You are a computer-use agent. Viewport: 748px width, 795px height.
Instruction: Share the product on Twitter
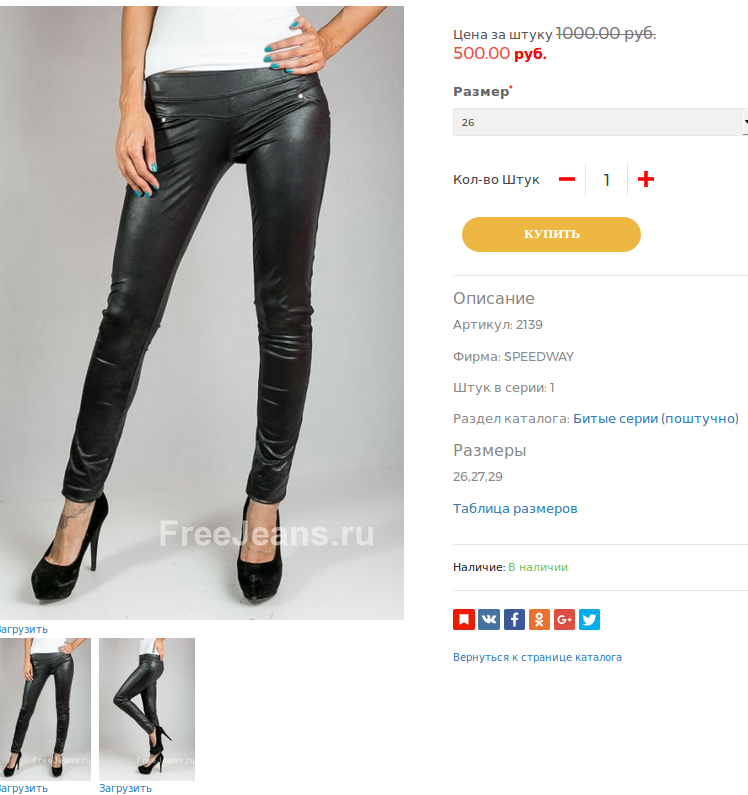[589, 620]
